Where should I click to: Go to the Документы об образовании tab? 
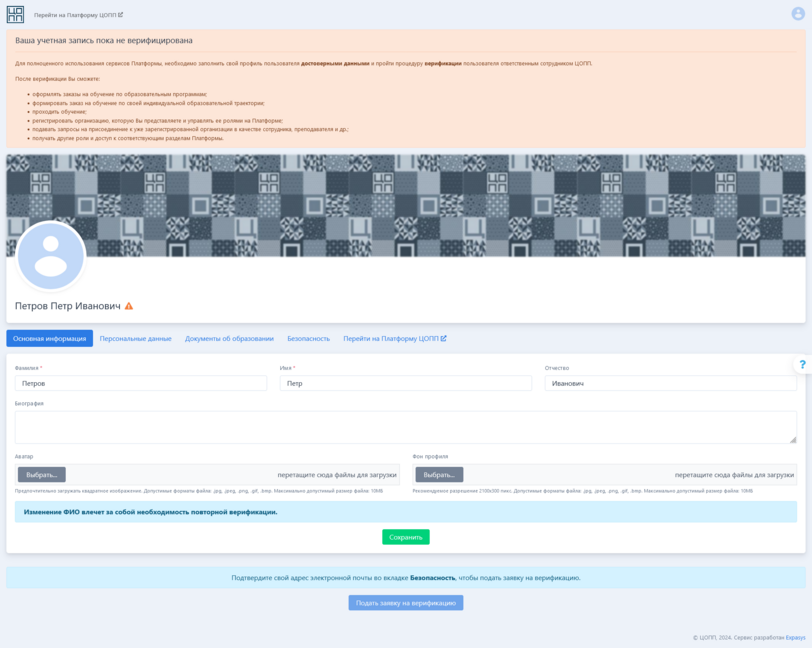[x=229, y=339]
